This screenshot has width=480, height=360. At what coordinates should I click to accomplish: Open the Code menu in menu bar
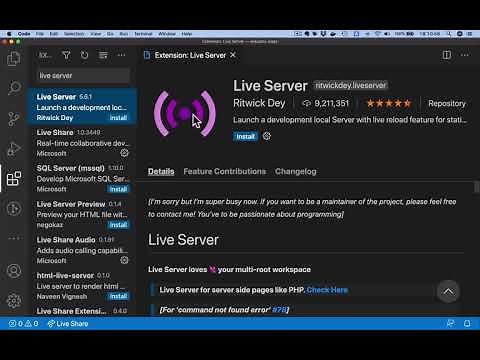tap(24, 34)
